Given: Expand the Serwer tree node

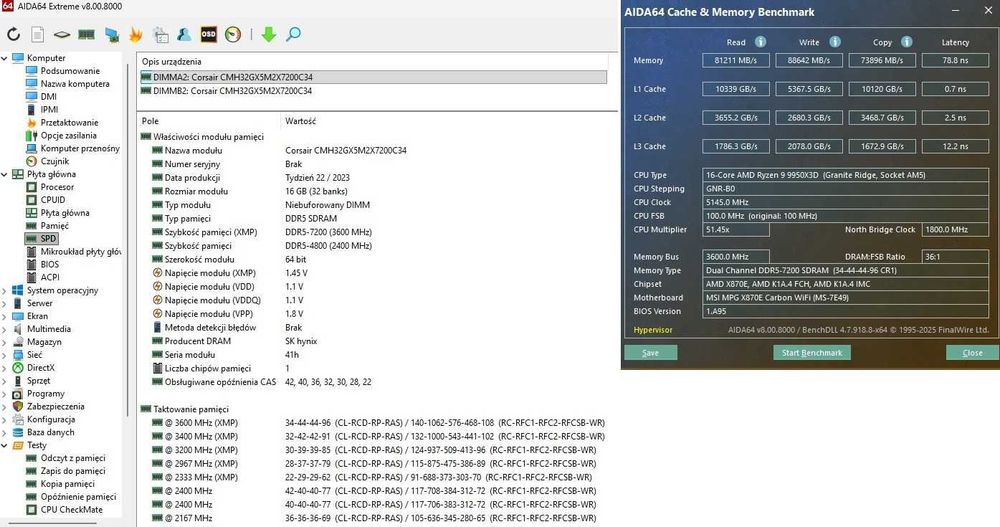Looking at the screenshot, I should click(4, 303).
